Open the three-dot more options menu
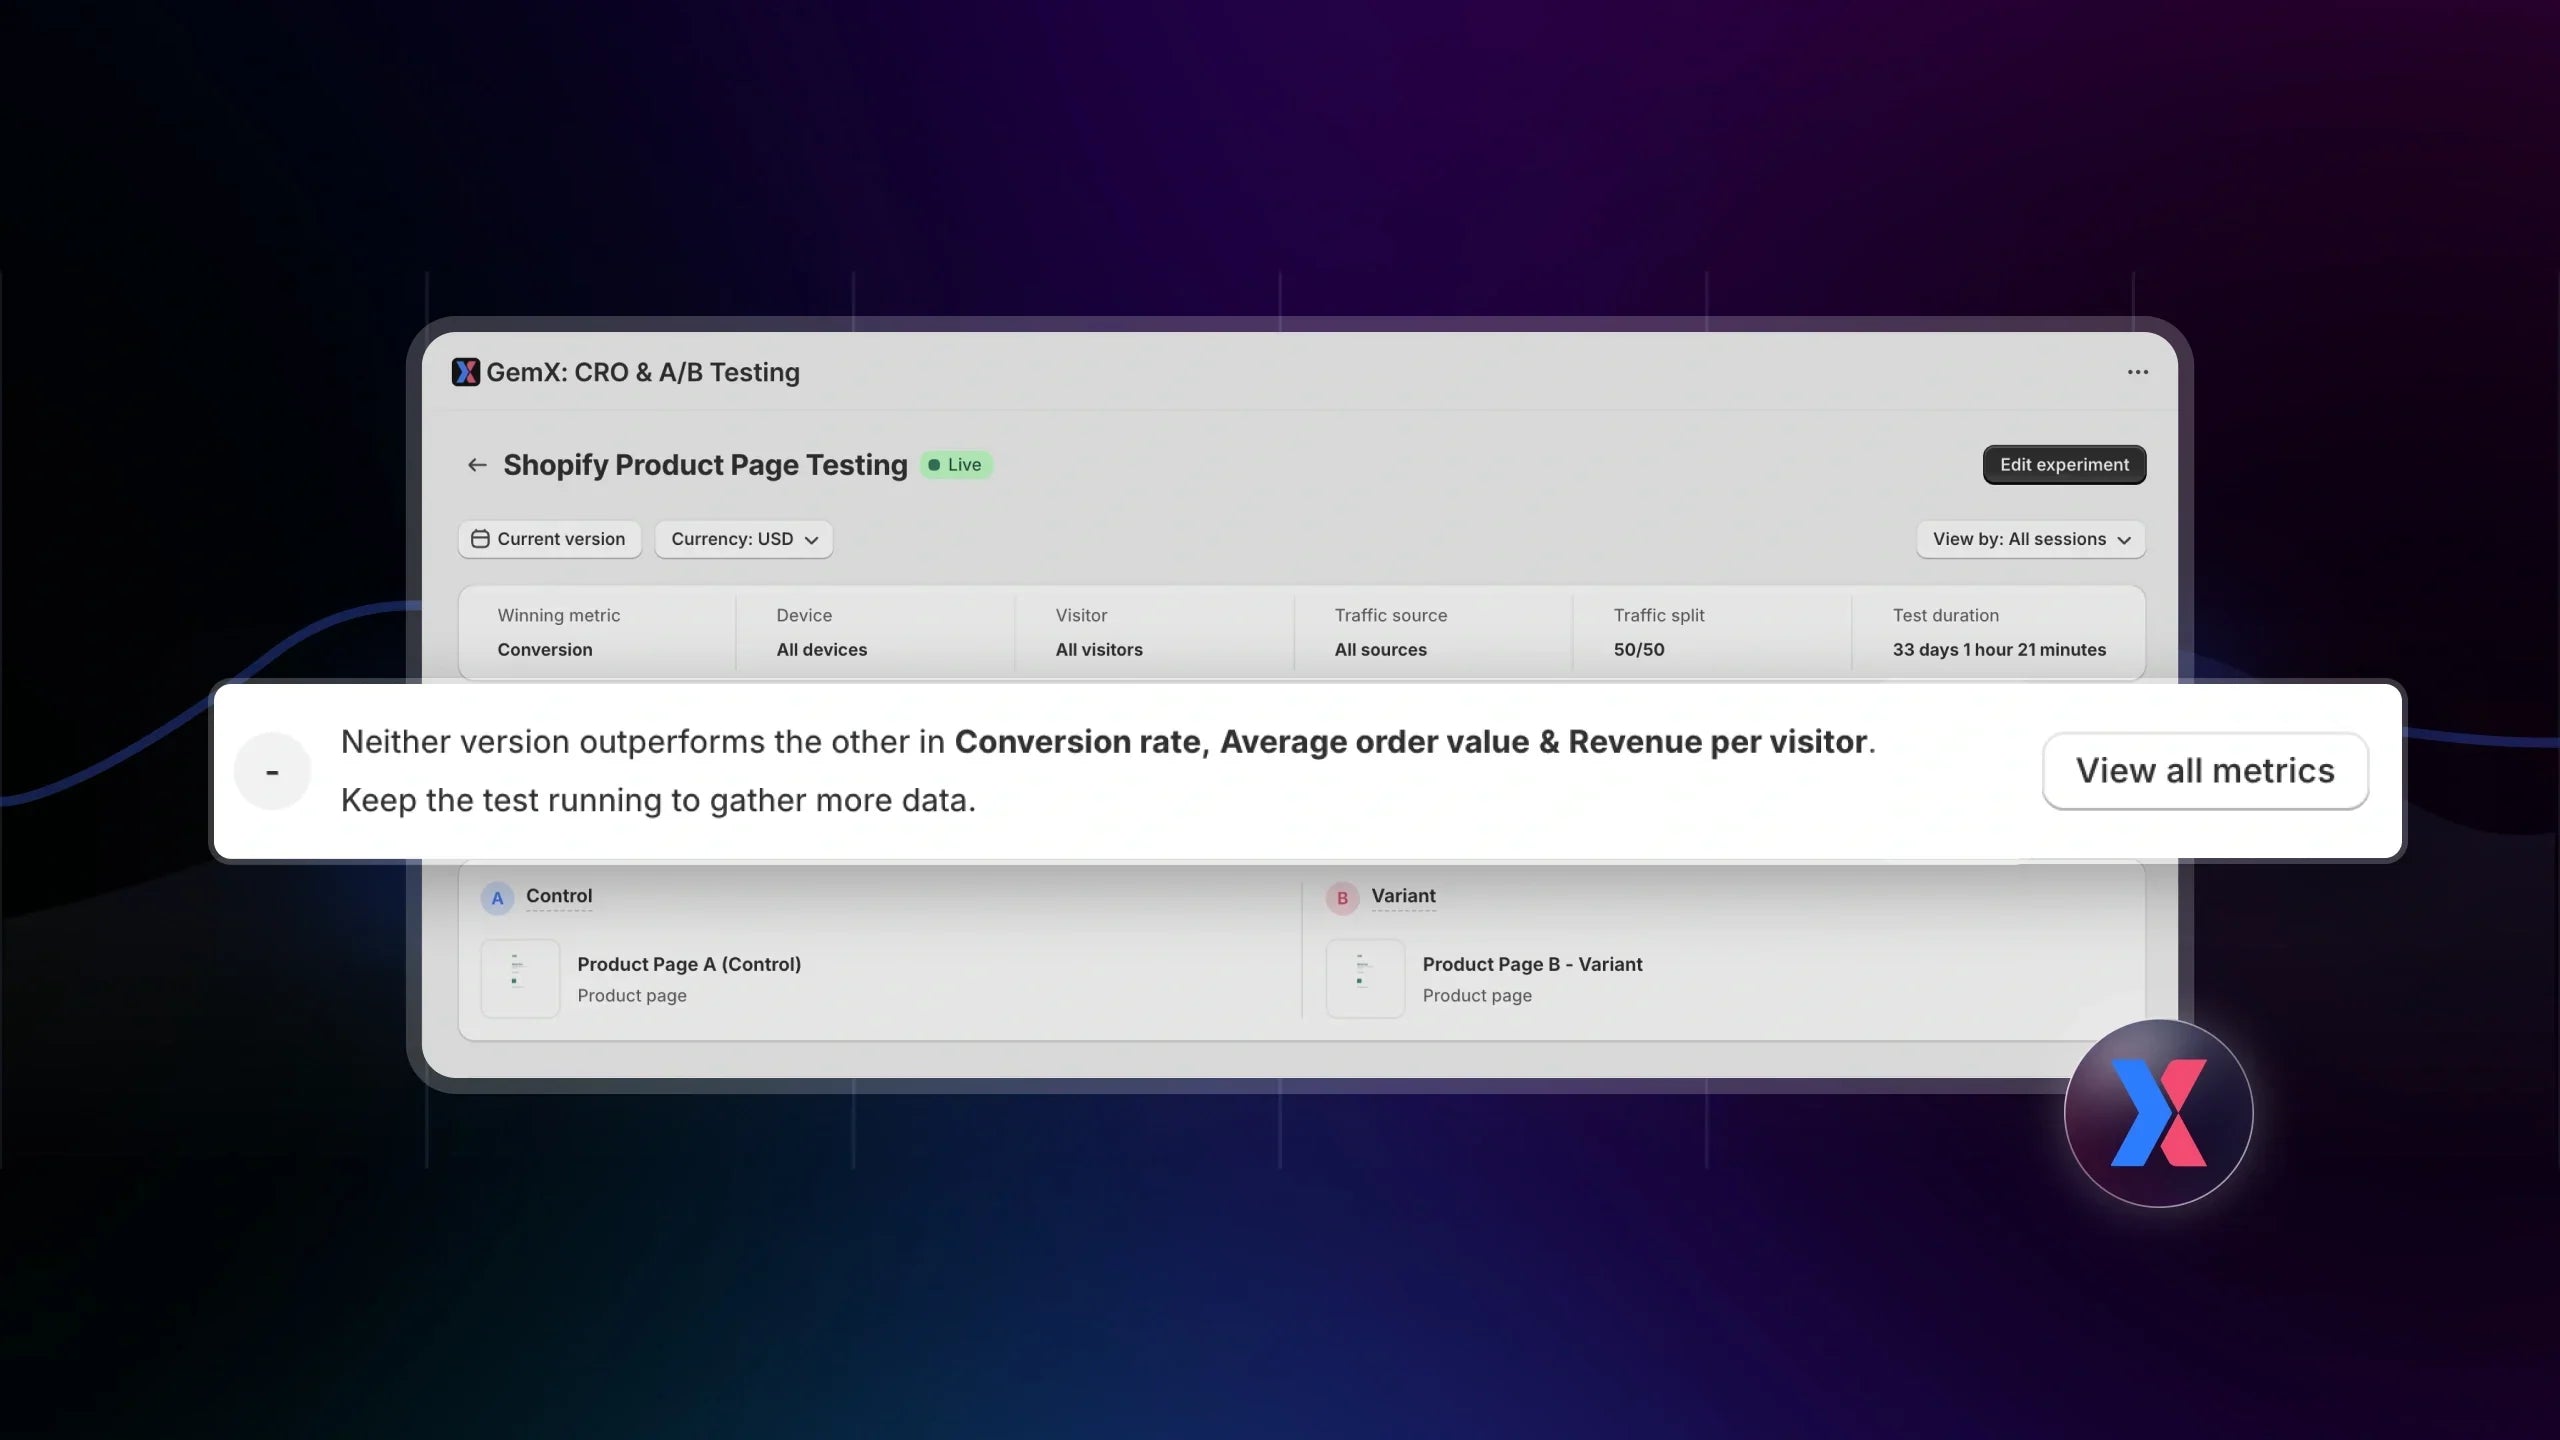Image resolution: width=2560 pixels, height=1440 pixels. tap(2137, 372)
